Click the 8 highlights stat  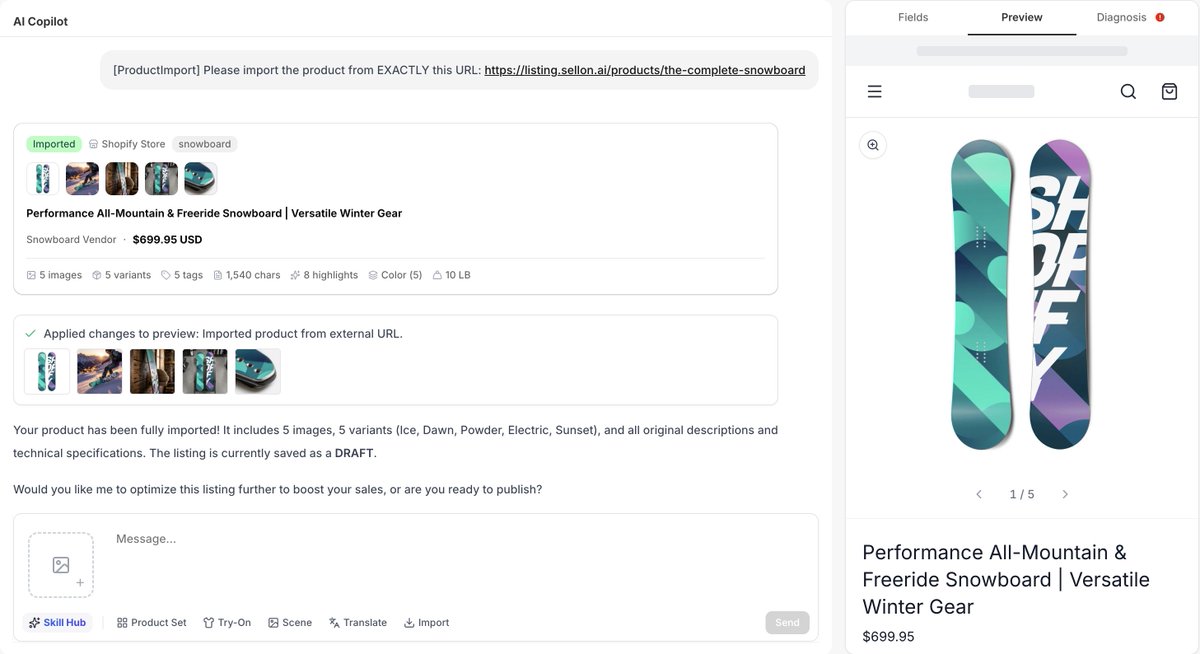point(324,275)
